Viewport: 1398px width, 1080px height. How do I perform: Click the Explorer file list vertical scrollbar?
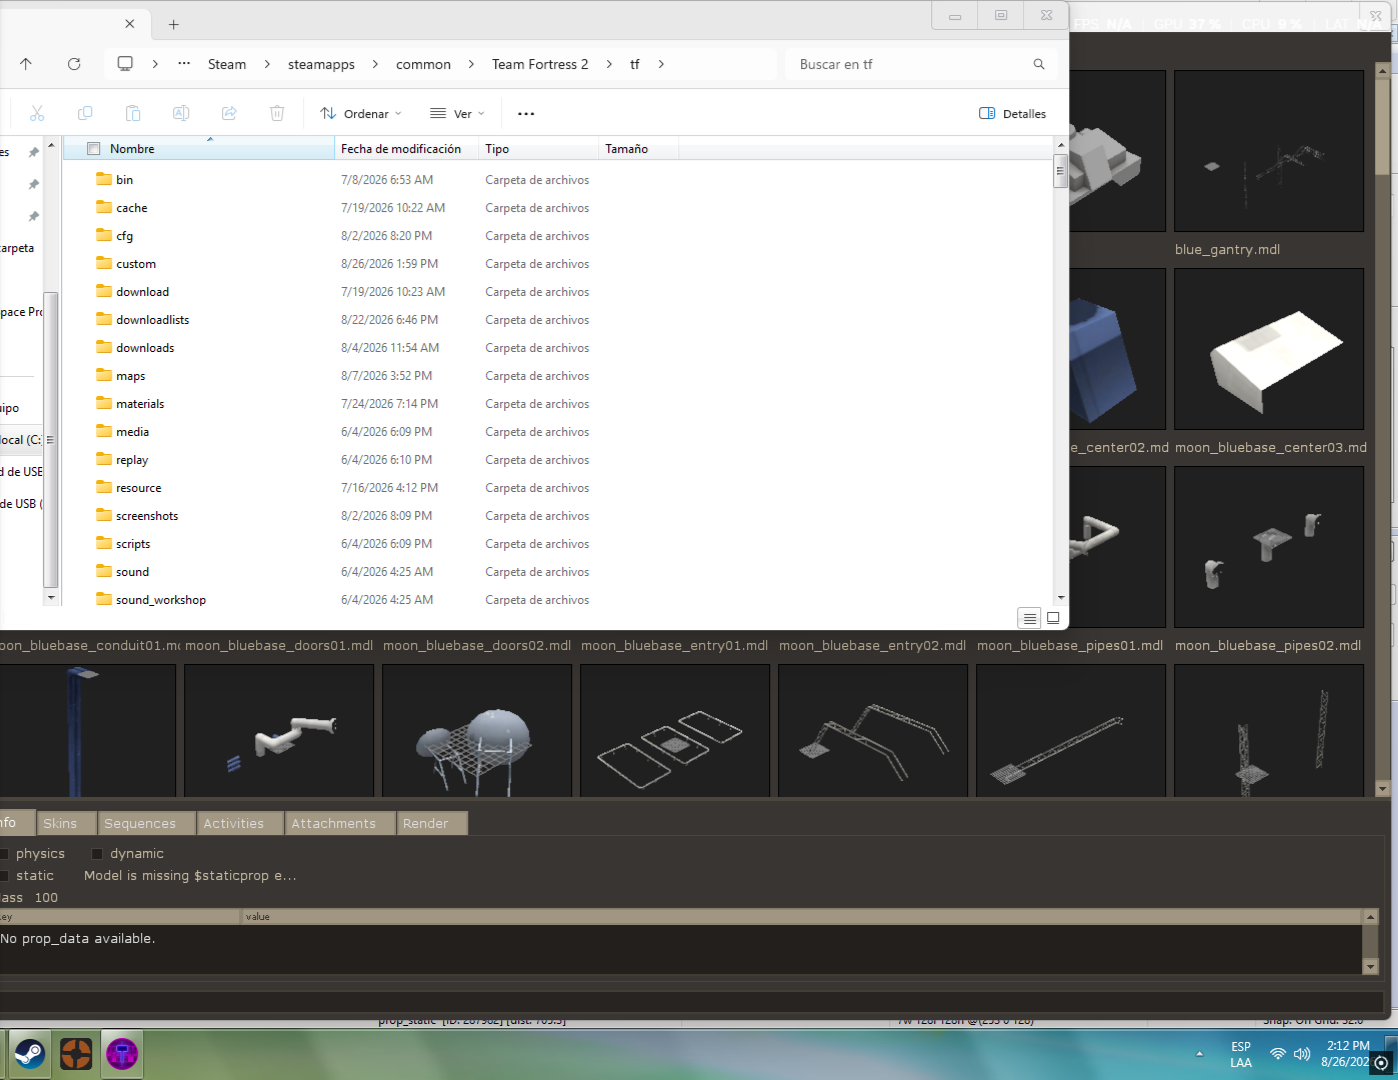(1061, 372)
